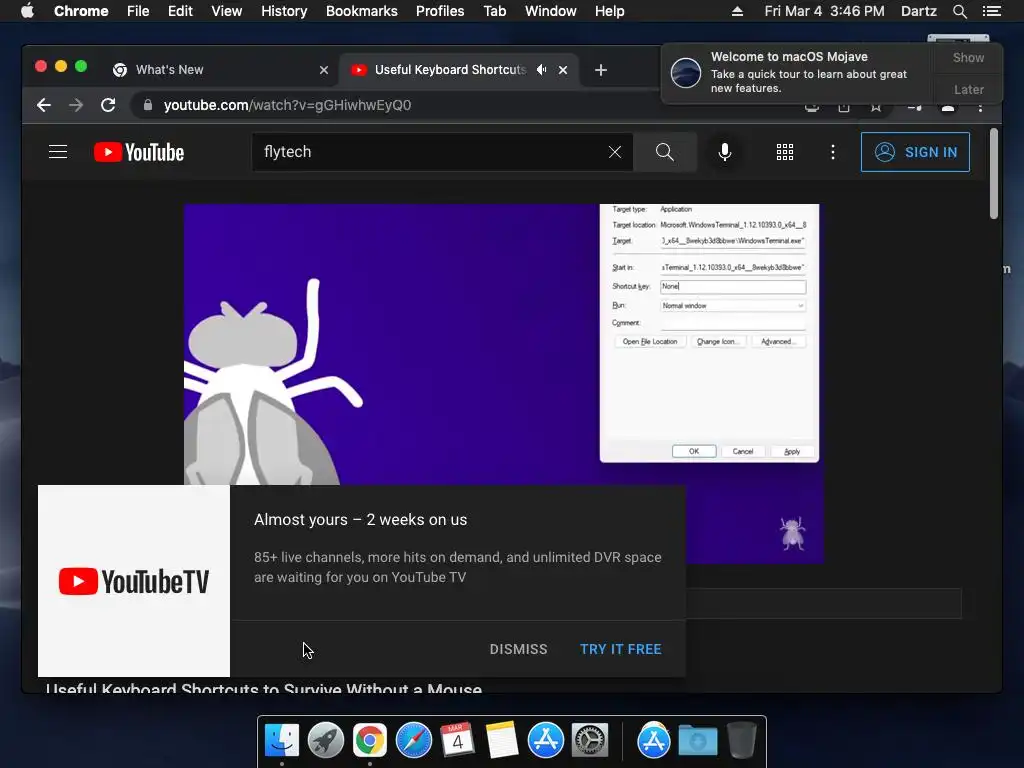Click the Dartz user name in menu bar
Screen dimensions: 1024x768
(918, 11)
